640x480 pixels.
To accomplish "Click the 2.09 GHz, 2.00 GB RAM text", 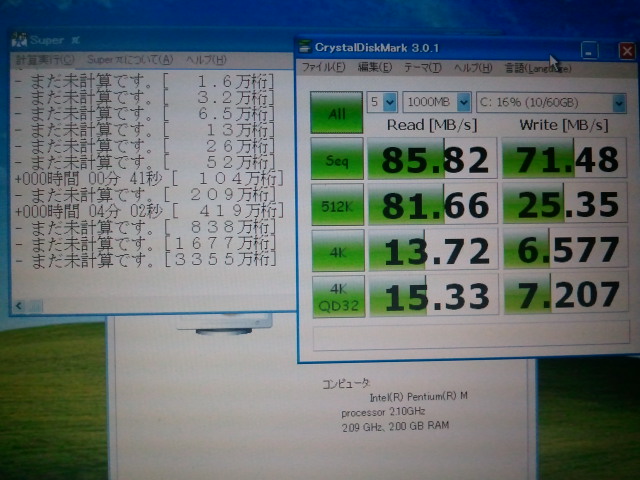I will tap(396, 427).
